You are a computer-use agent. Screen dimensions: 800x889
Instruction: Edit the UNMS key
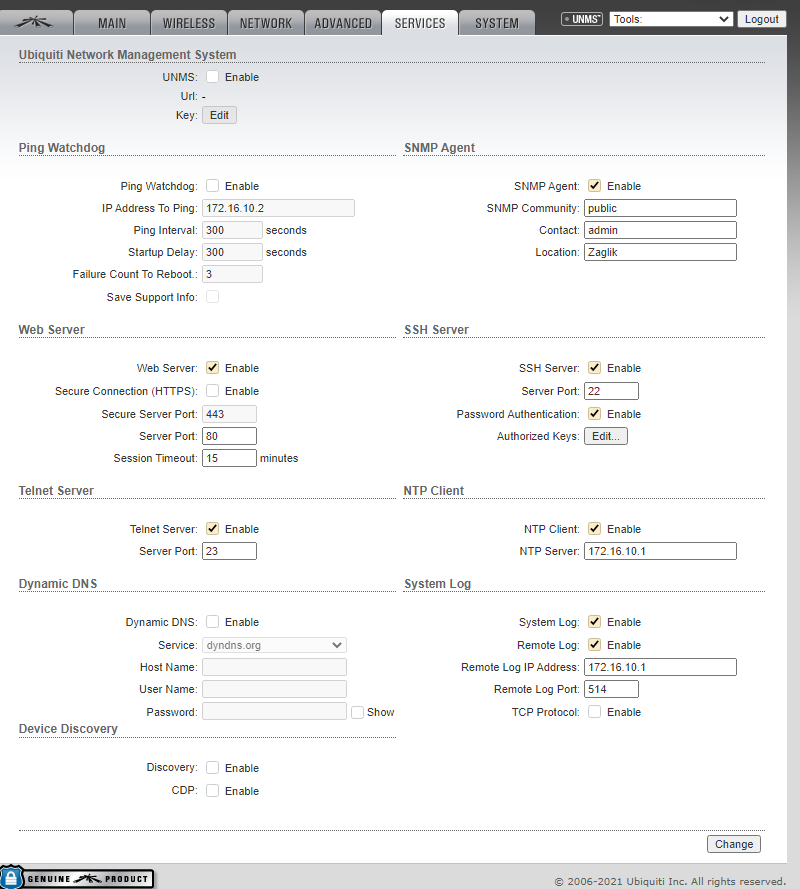click(219, 115)
